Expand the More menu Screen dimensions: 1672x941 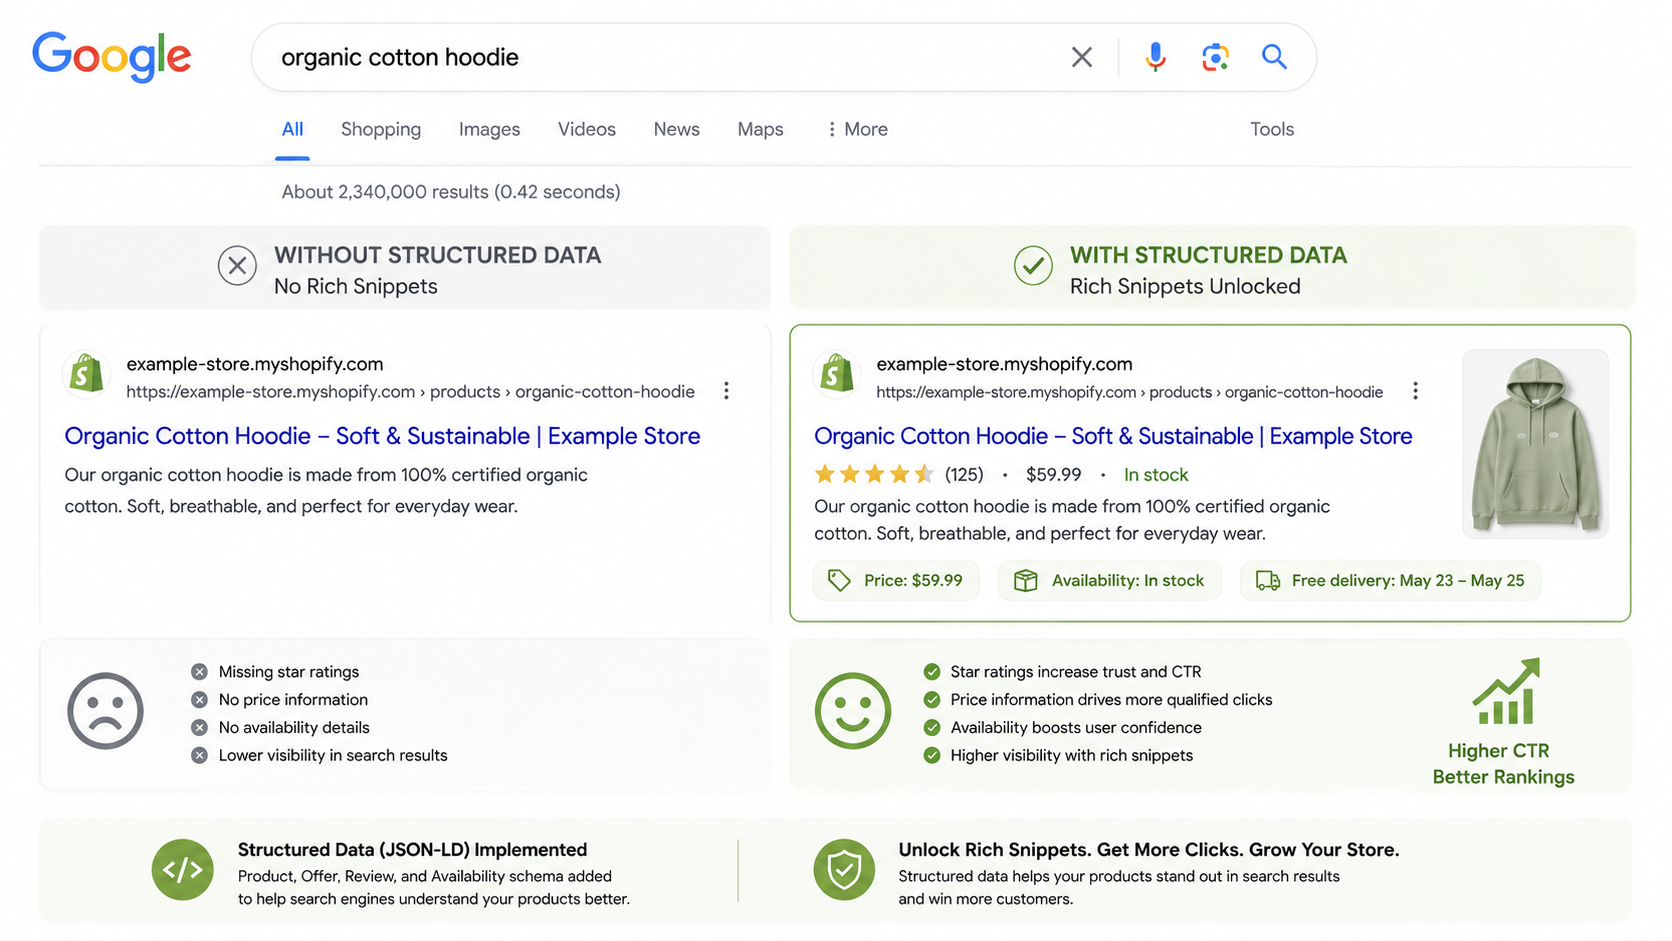tap(857, 129)
